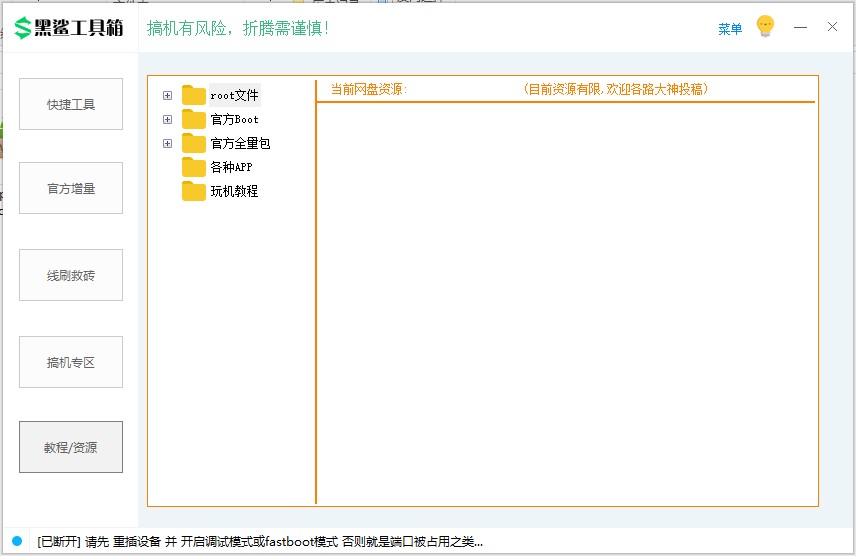Click the root文件 label
The width and height of the screenshot is (856, 556).
click(x=234, y=96)
